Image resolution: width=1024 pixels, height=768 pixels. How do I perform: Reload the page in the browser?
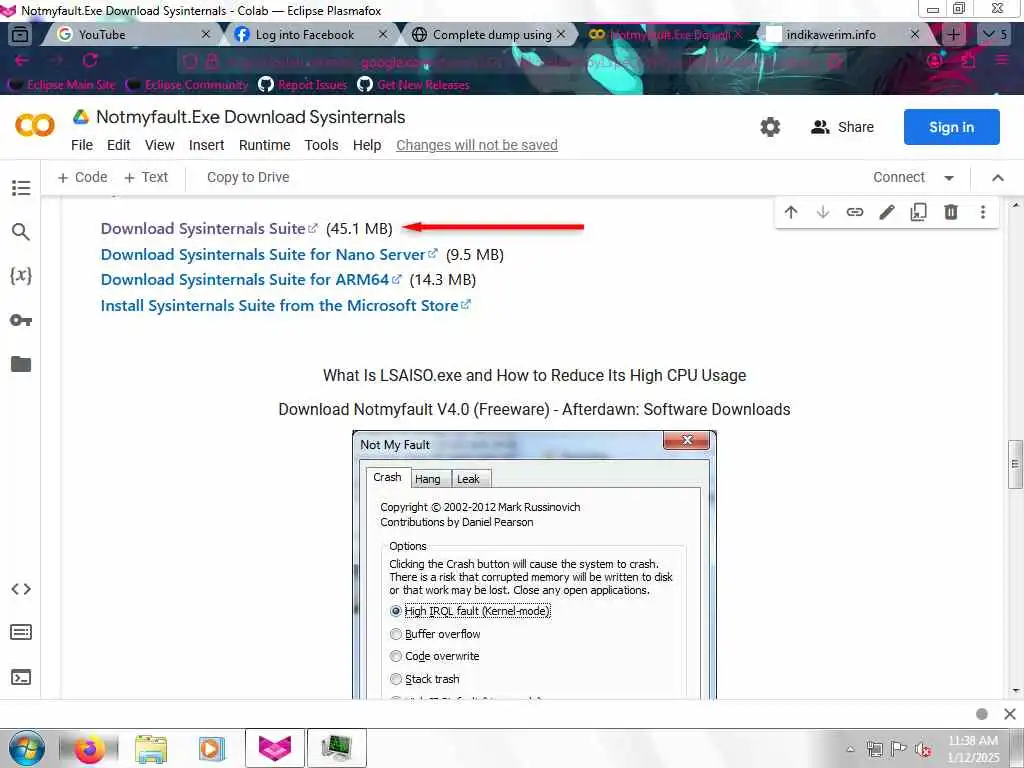point(90,61)
